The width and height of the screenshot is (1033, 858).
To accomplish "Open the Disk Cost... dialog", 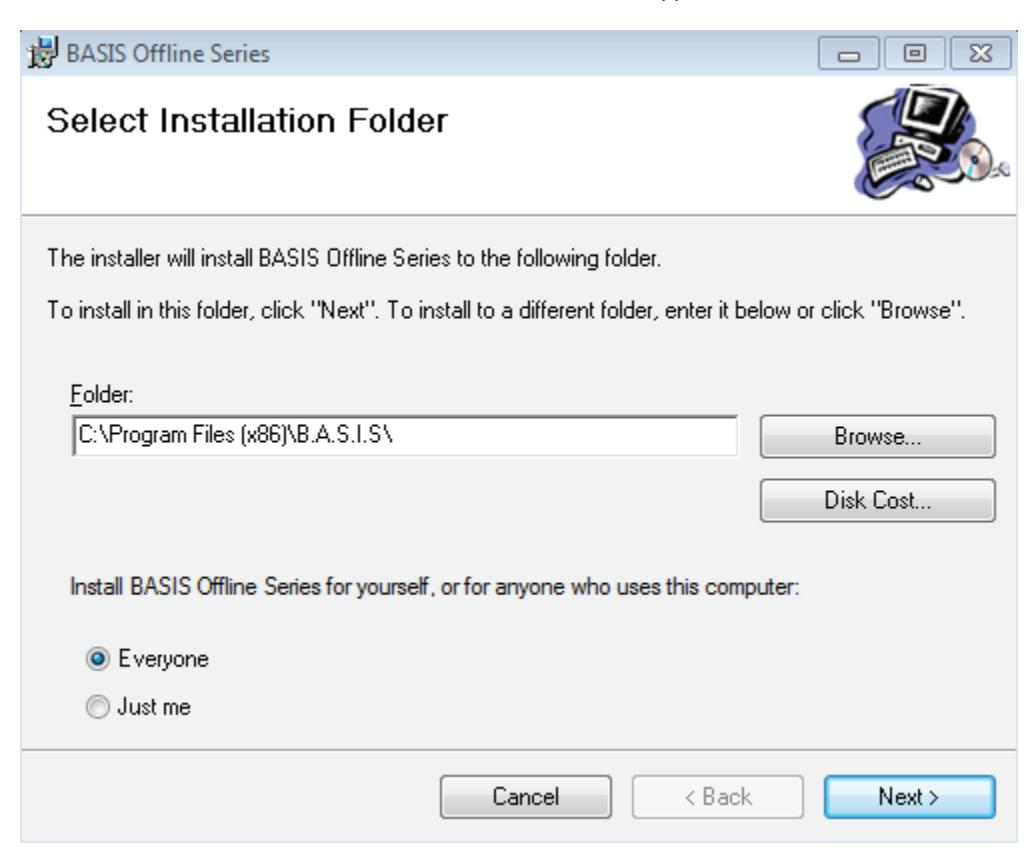I will (878, 501).
